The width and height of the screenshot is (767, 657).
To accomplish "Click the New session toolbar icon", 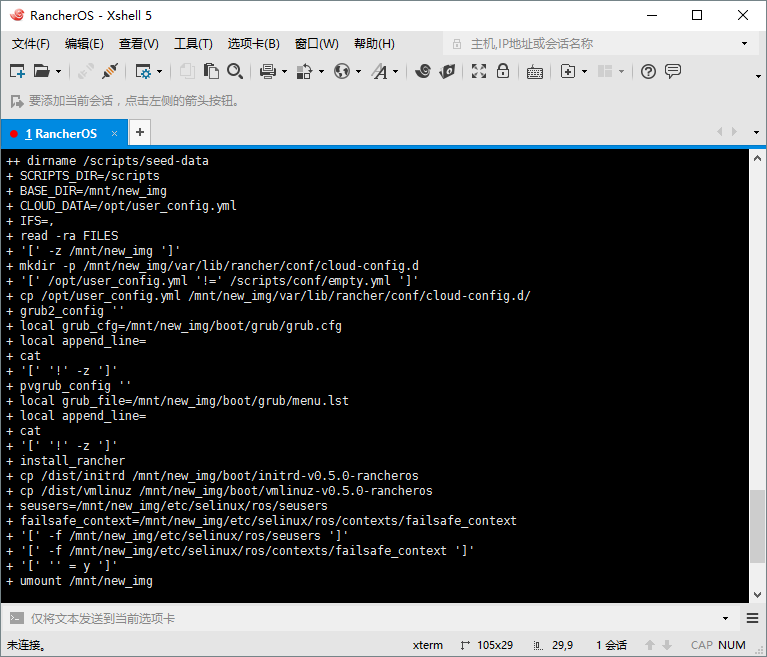I will [17, 71].
